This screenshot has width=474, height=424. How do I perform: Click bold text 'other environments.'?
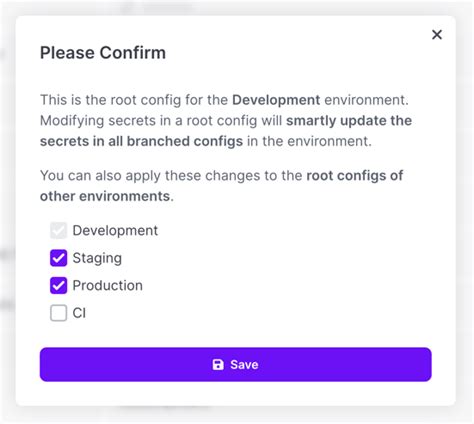coord(107,196)
